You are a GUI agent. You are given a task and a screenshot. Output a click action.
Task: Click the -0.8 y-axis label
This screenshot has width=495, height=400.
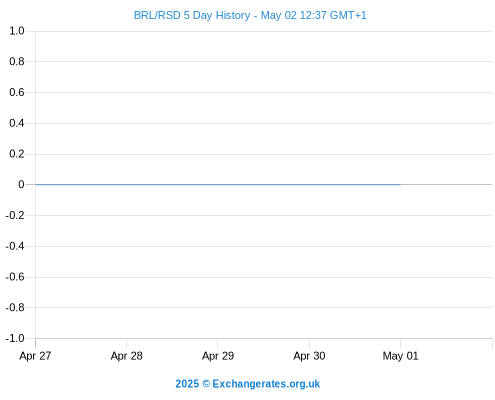(x=15, y=308)
